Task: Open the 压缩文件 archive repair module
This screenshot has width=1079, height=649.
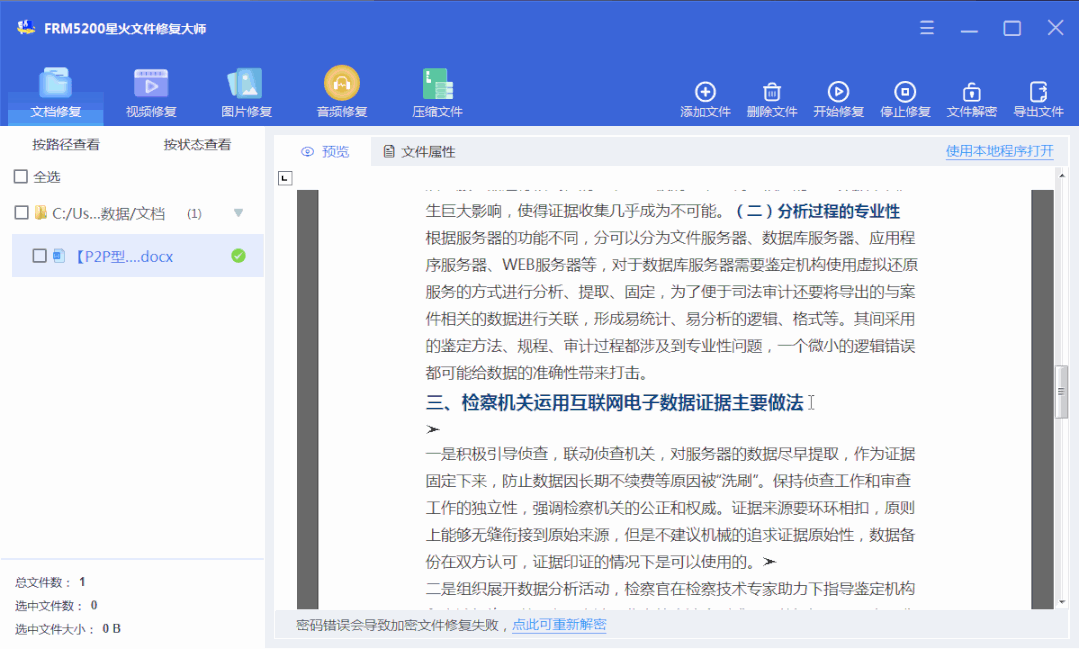Action: click(x=437, y=94)
